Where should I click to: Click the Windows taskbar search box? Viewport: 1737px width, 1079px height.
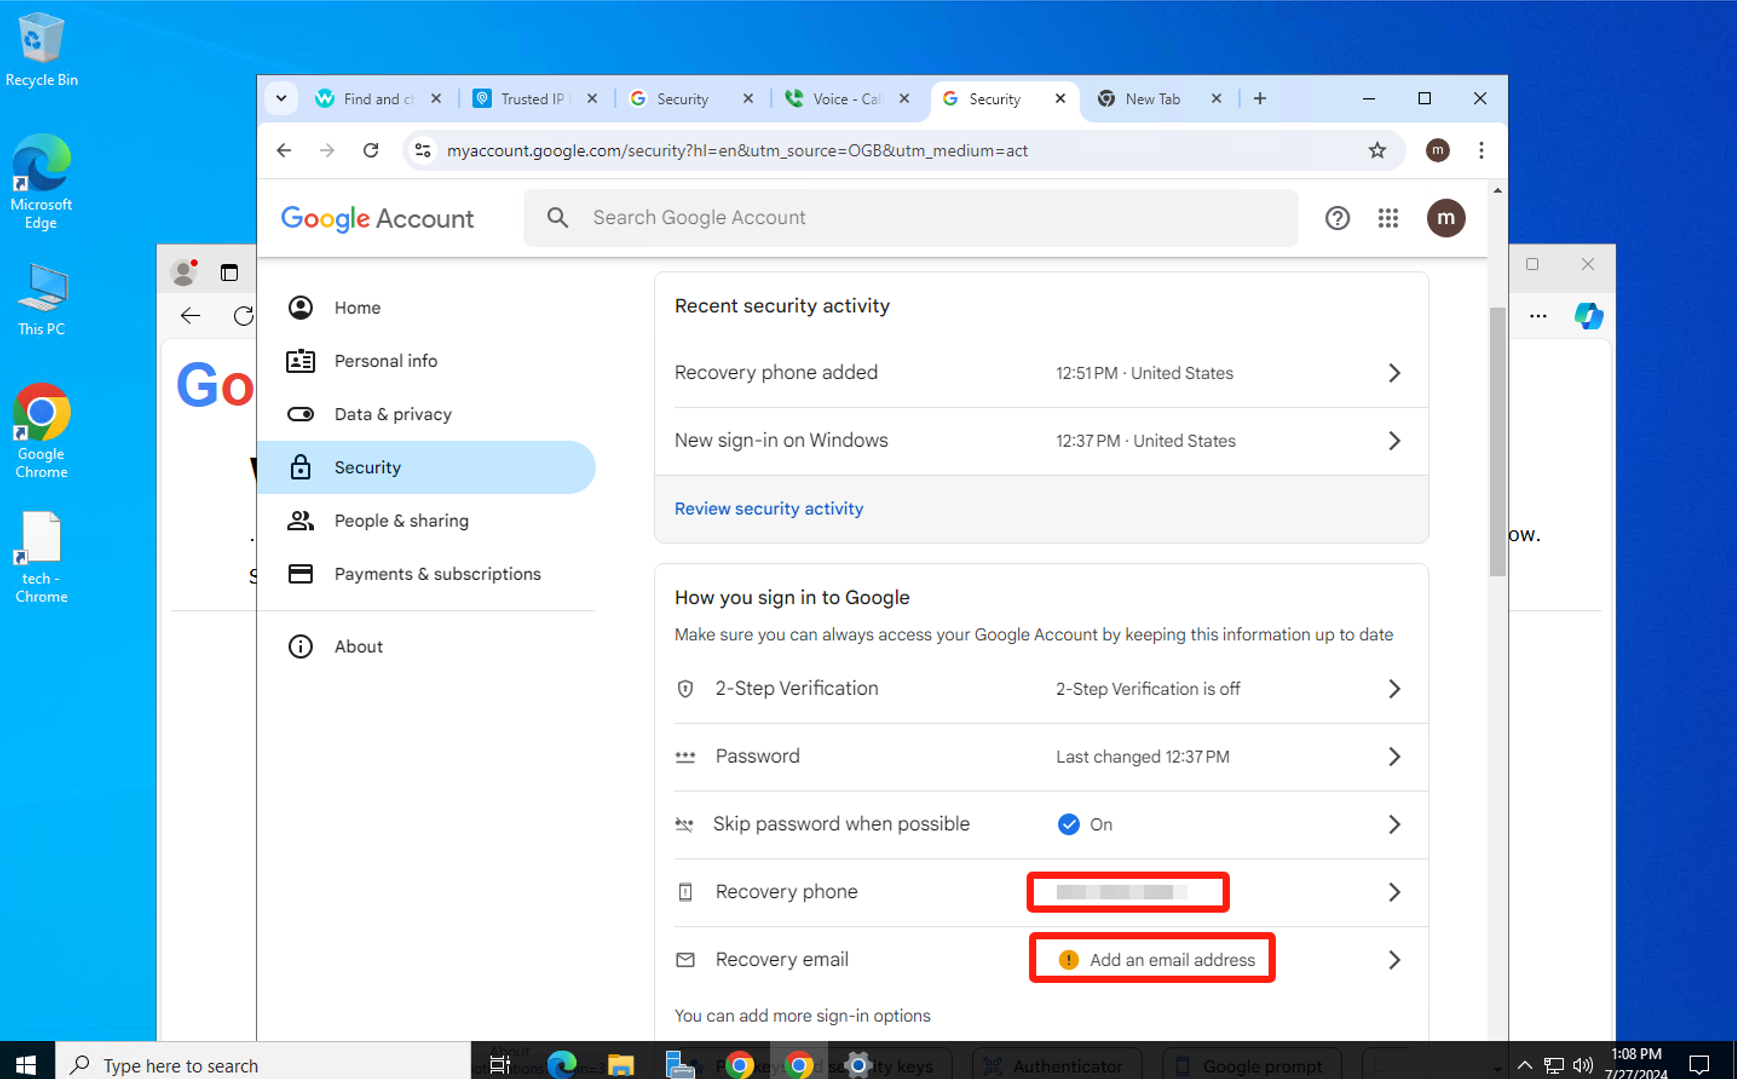262,1064
